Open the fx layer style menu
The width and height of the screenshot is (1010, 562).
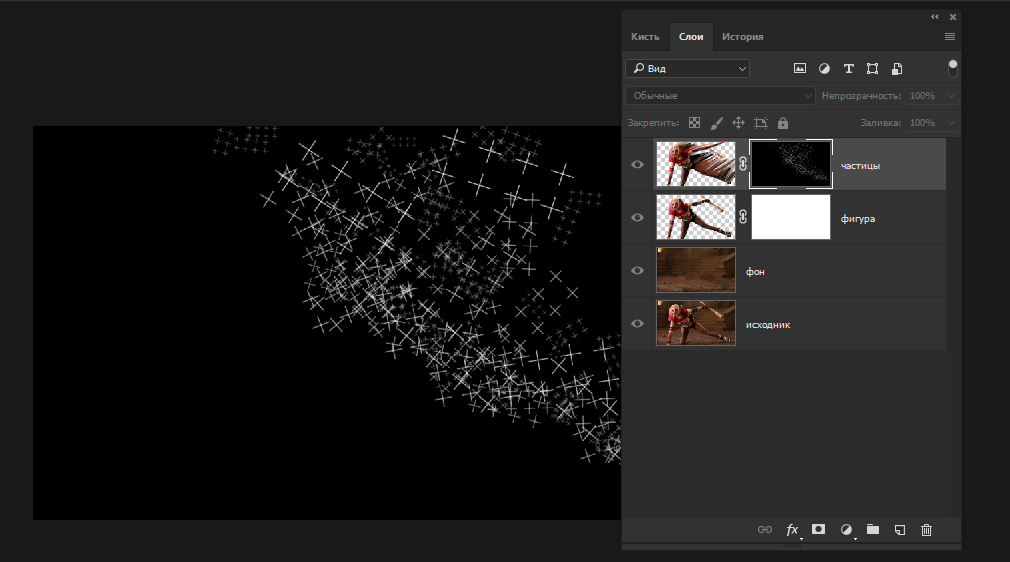(792, 530)
